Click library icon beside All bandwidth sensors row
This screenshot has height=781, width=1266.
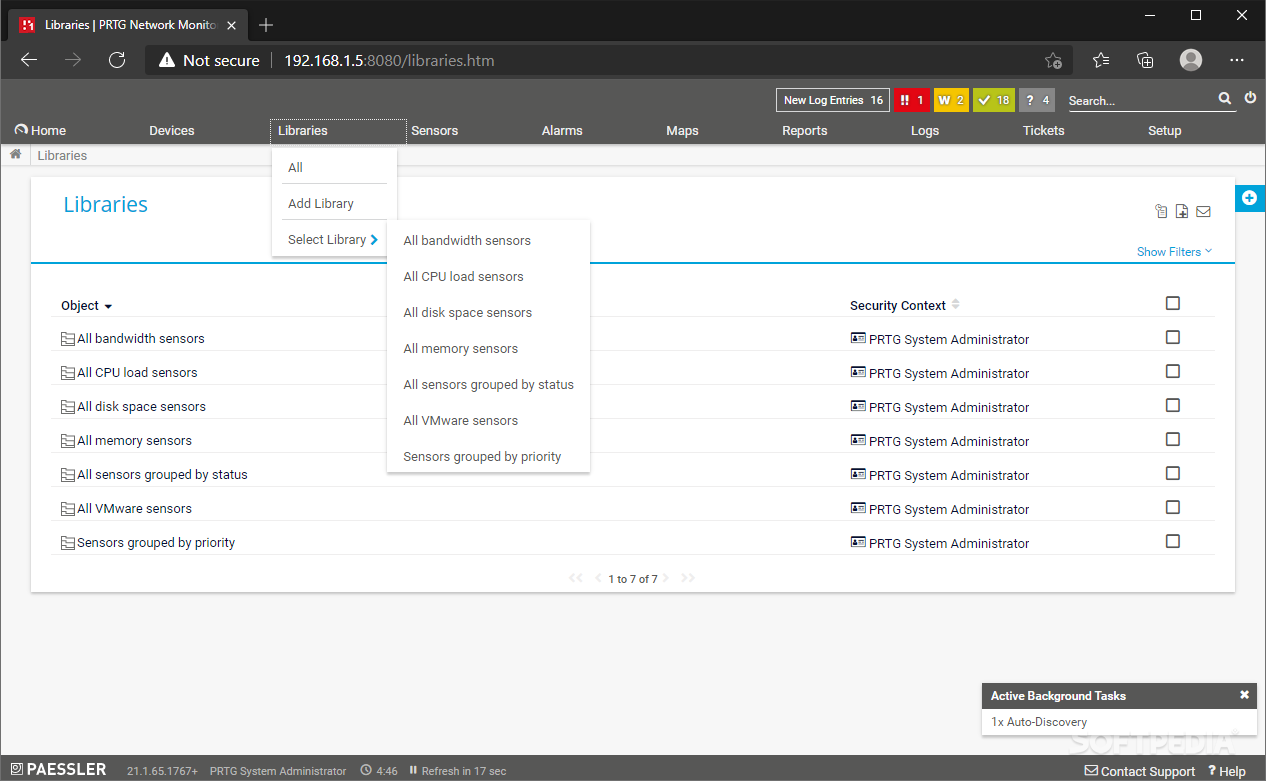[x=68, y=339]
